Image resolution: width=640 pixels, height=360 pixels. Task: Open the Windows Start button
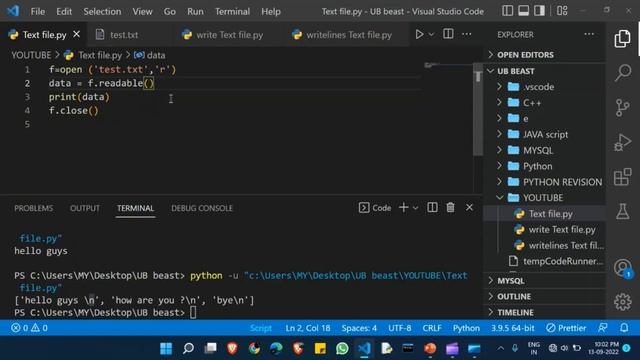(x=166, y=348)
